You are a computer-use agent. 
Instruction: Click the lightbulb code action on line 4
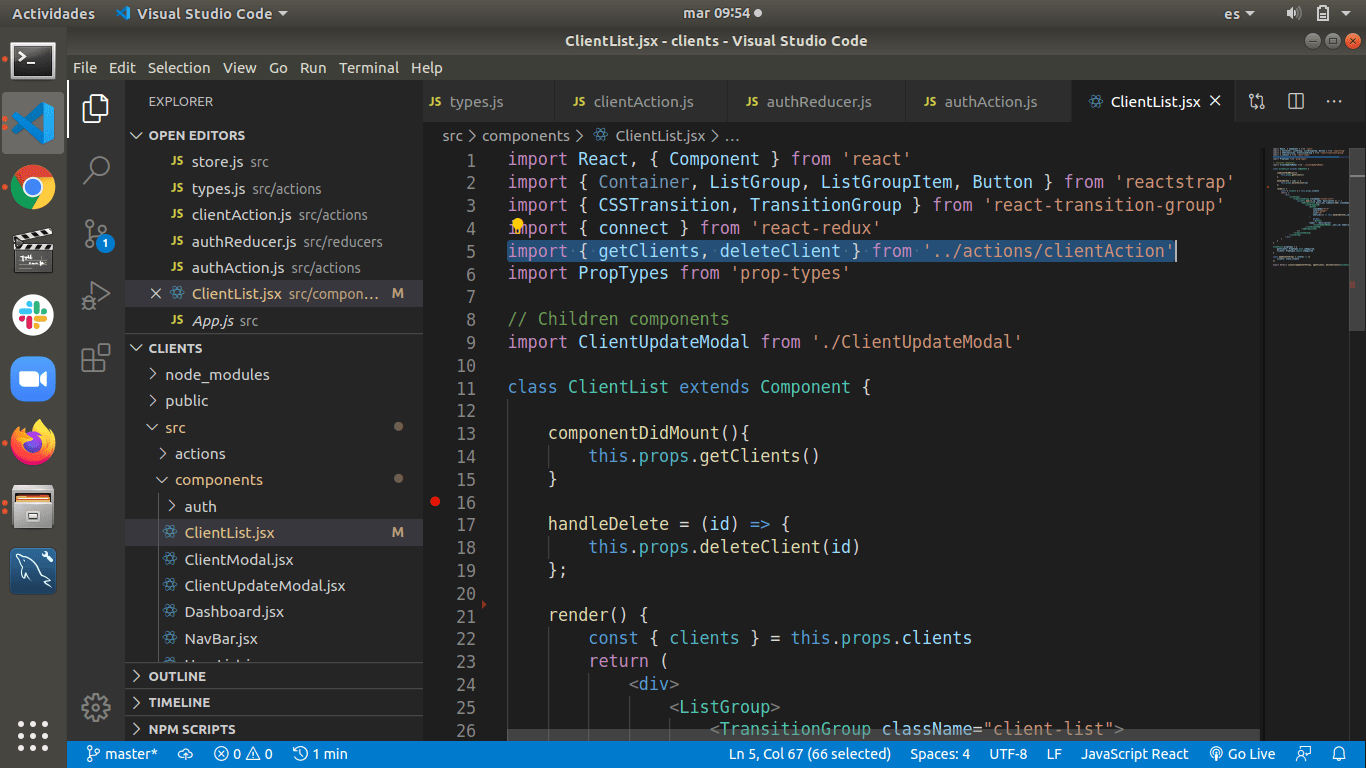pyautogui.click(x=517, y=226)
